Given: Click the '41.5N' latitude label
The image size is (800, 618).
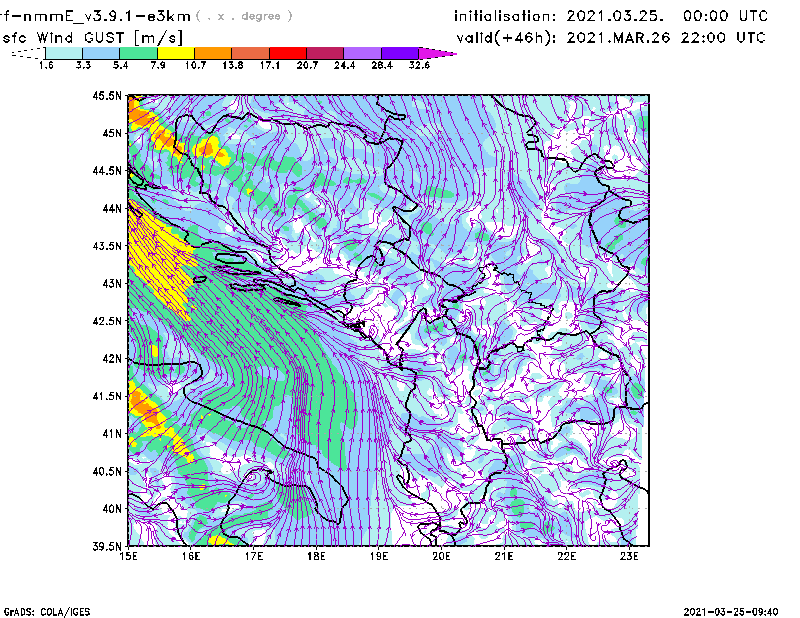Looking at the screenshot, I should click(x=107, y=396).
